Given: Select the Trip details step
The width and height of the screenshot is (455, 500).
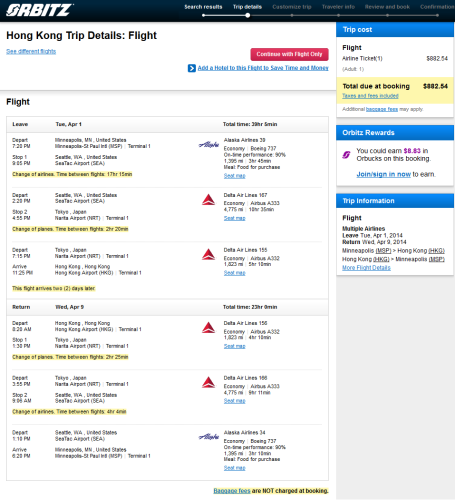Looking at the screenshot, I should [247, 7].
